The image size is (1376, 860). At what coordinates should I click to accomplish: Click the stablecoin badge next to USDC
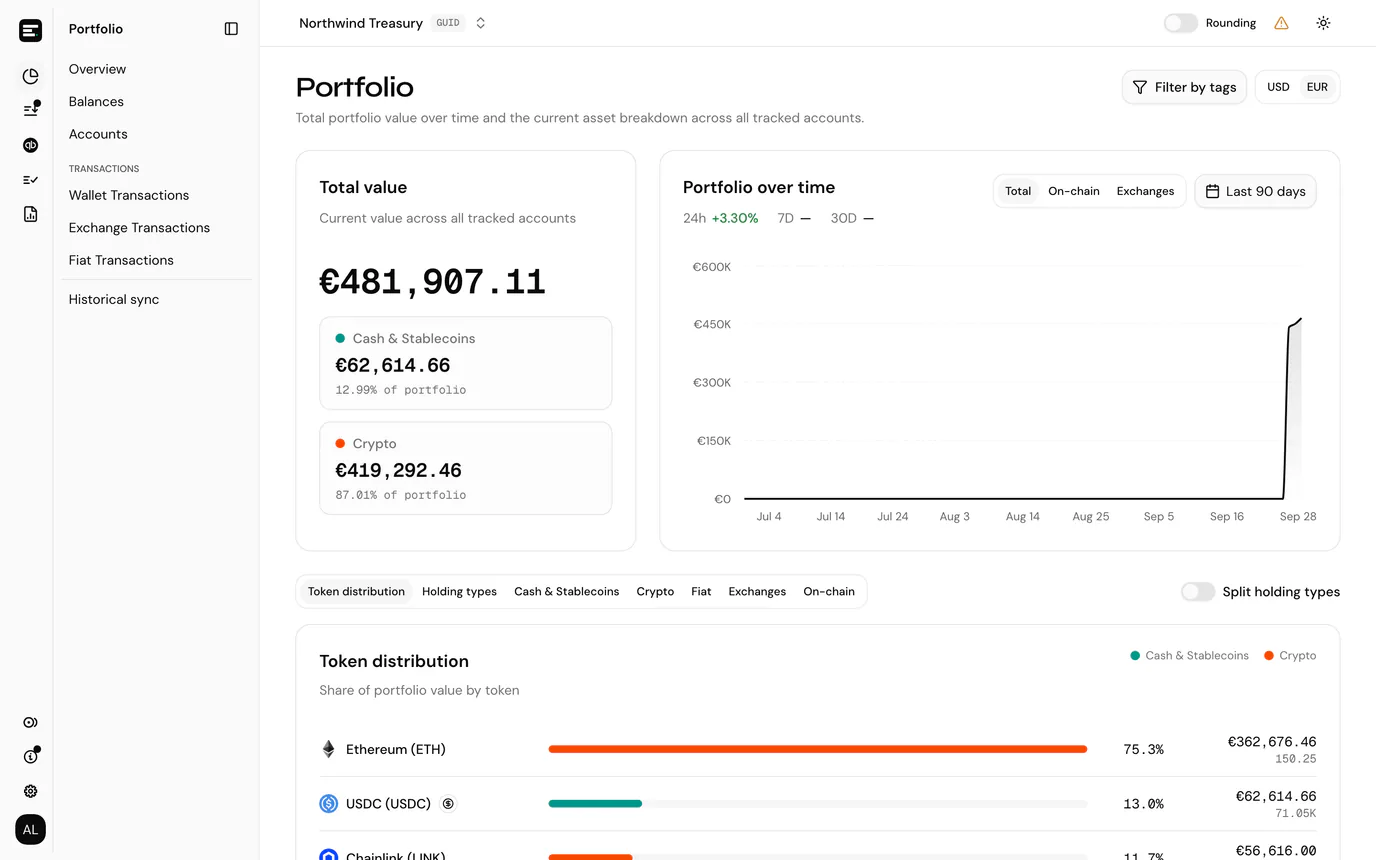(448, 803)
